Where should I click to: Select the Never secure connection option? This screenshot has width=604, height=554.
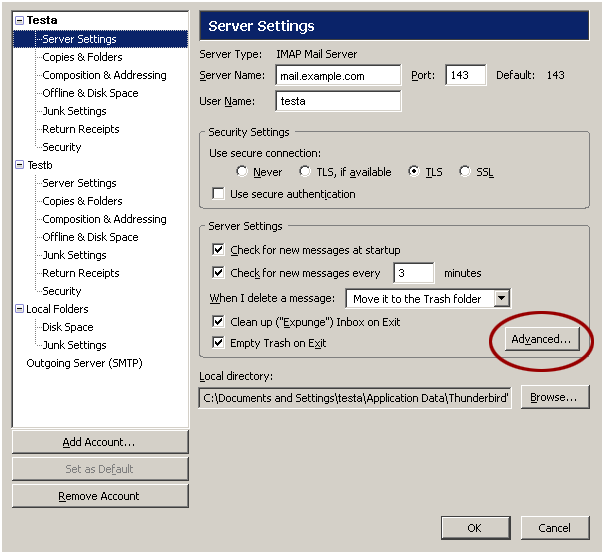coord(242,171)
